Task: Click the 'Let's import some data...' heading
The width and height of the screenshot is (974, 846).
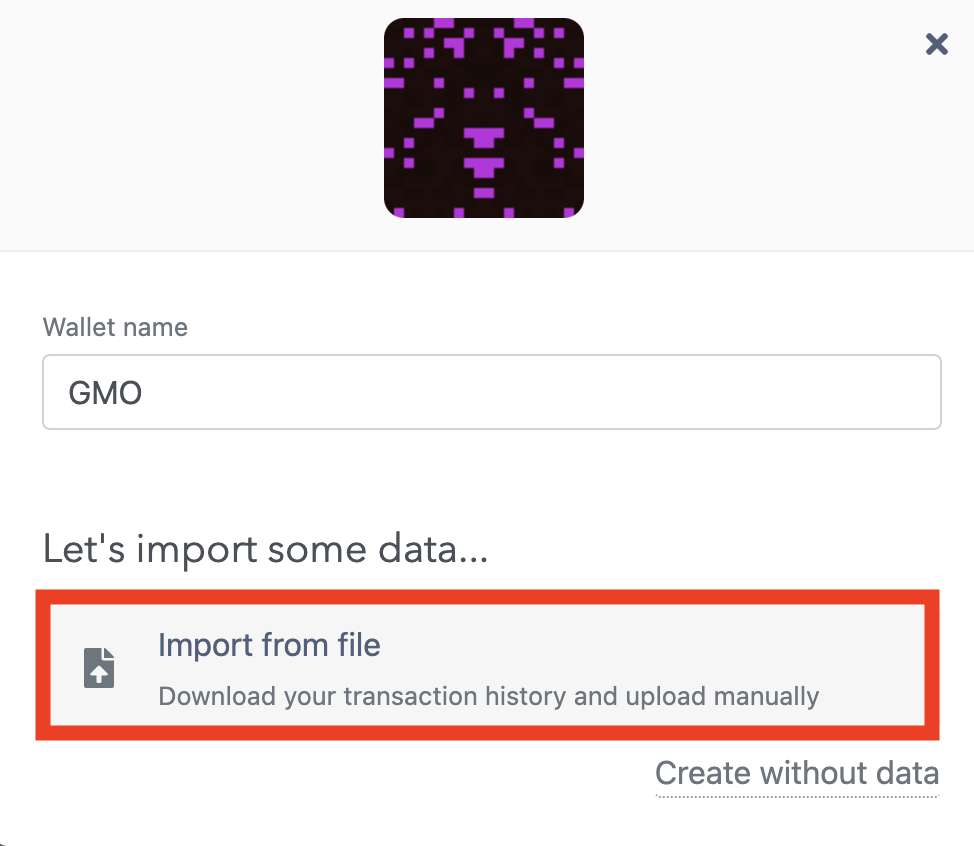Action: click(265, 549)
